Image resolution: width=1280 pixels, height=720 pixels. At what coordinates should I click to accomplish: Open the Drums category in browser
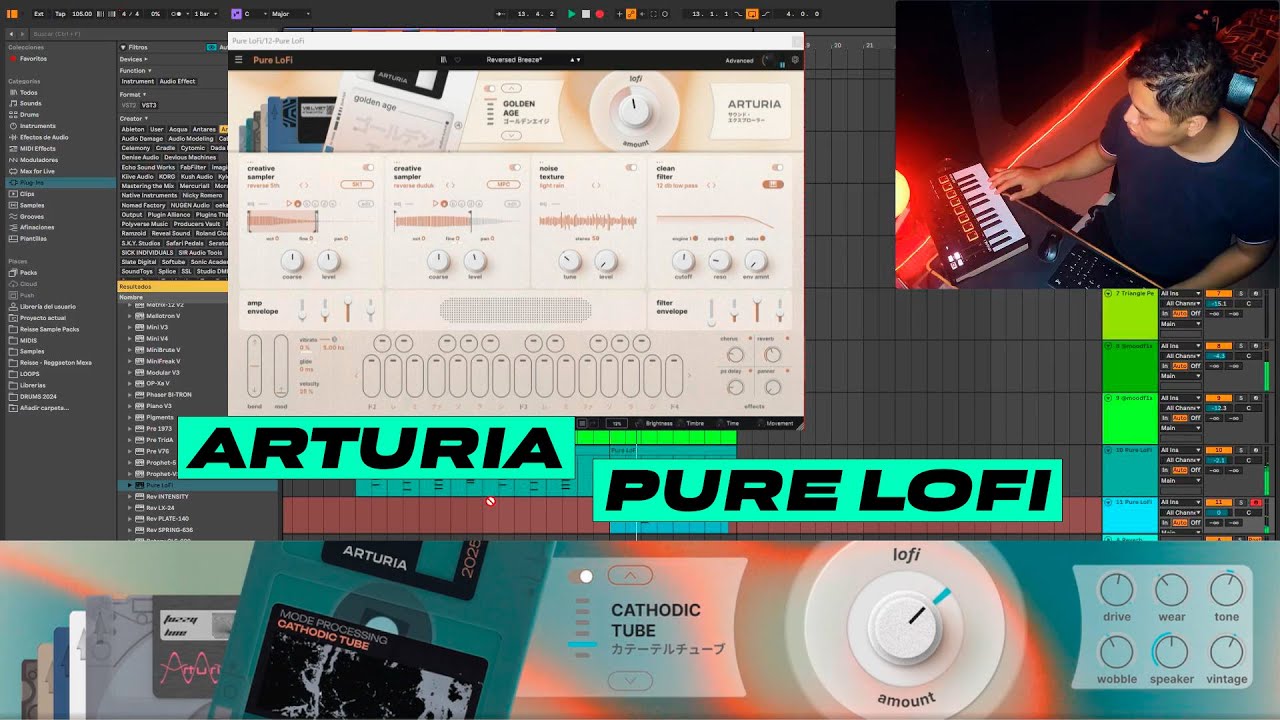(30, 114)
